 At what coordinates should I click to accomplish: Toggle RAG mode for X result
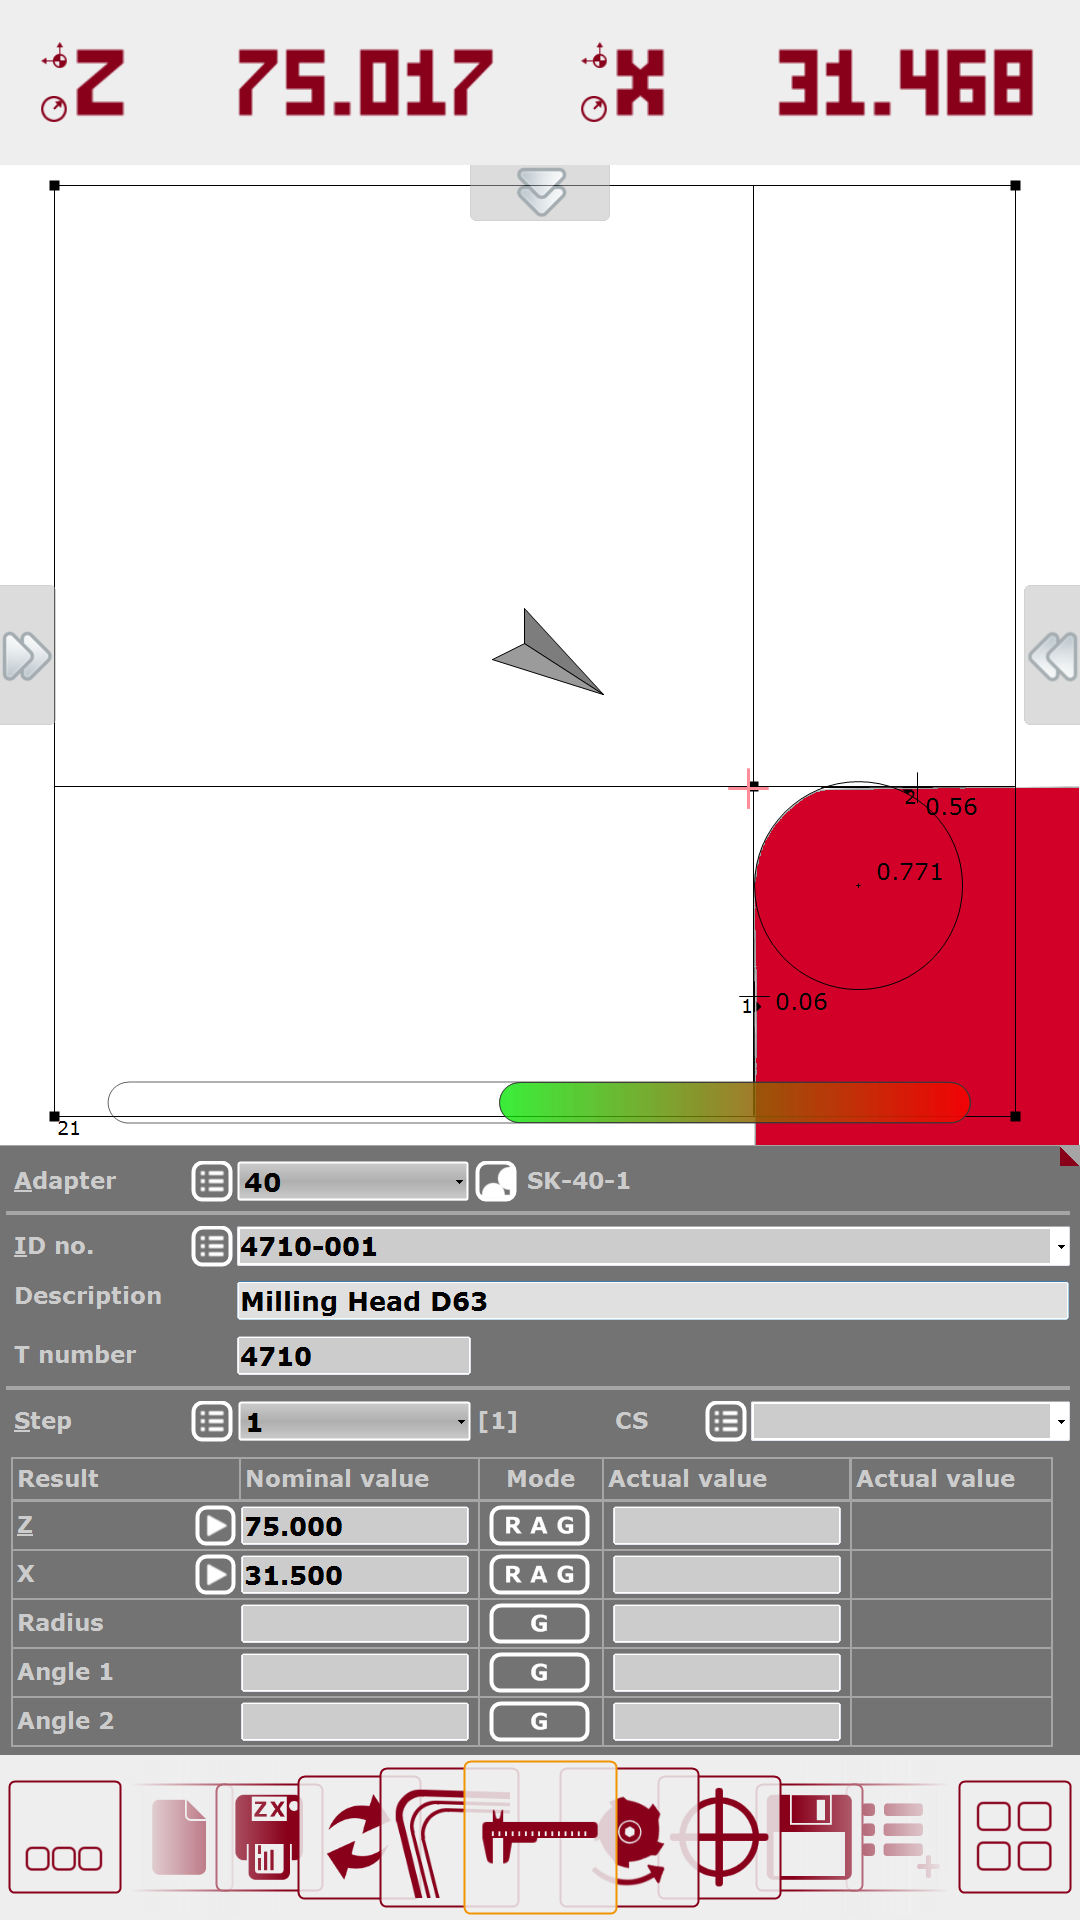pyautogui.click(x=539, y=1575)
